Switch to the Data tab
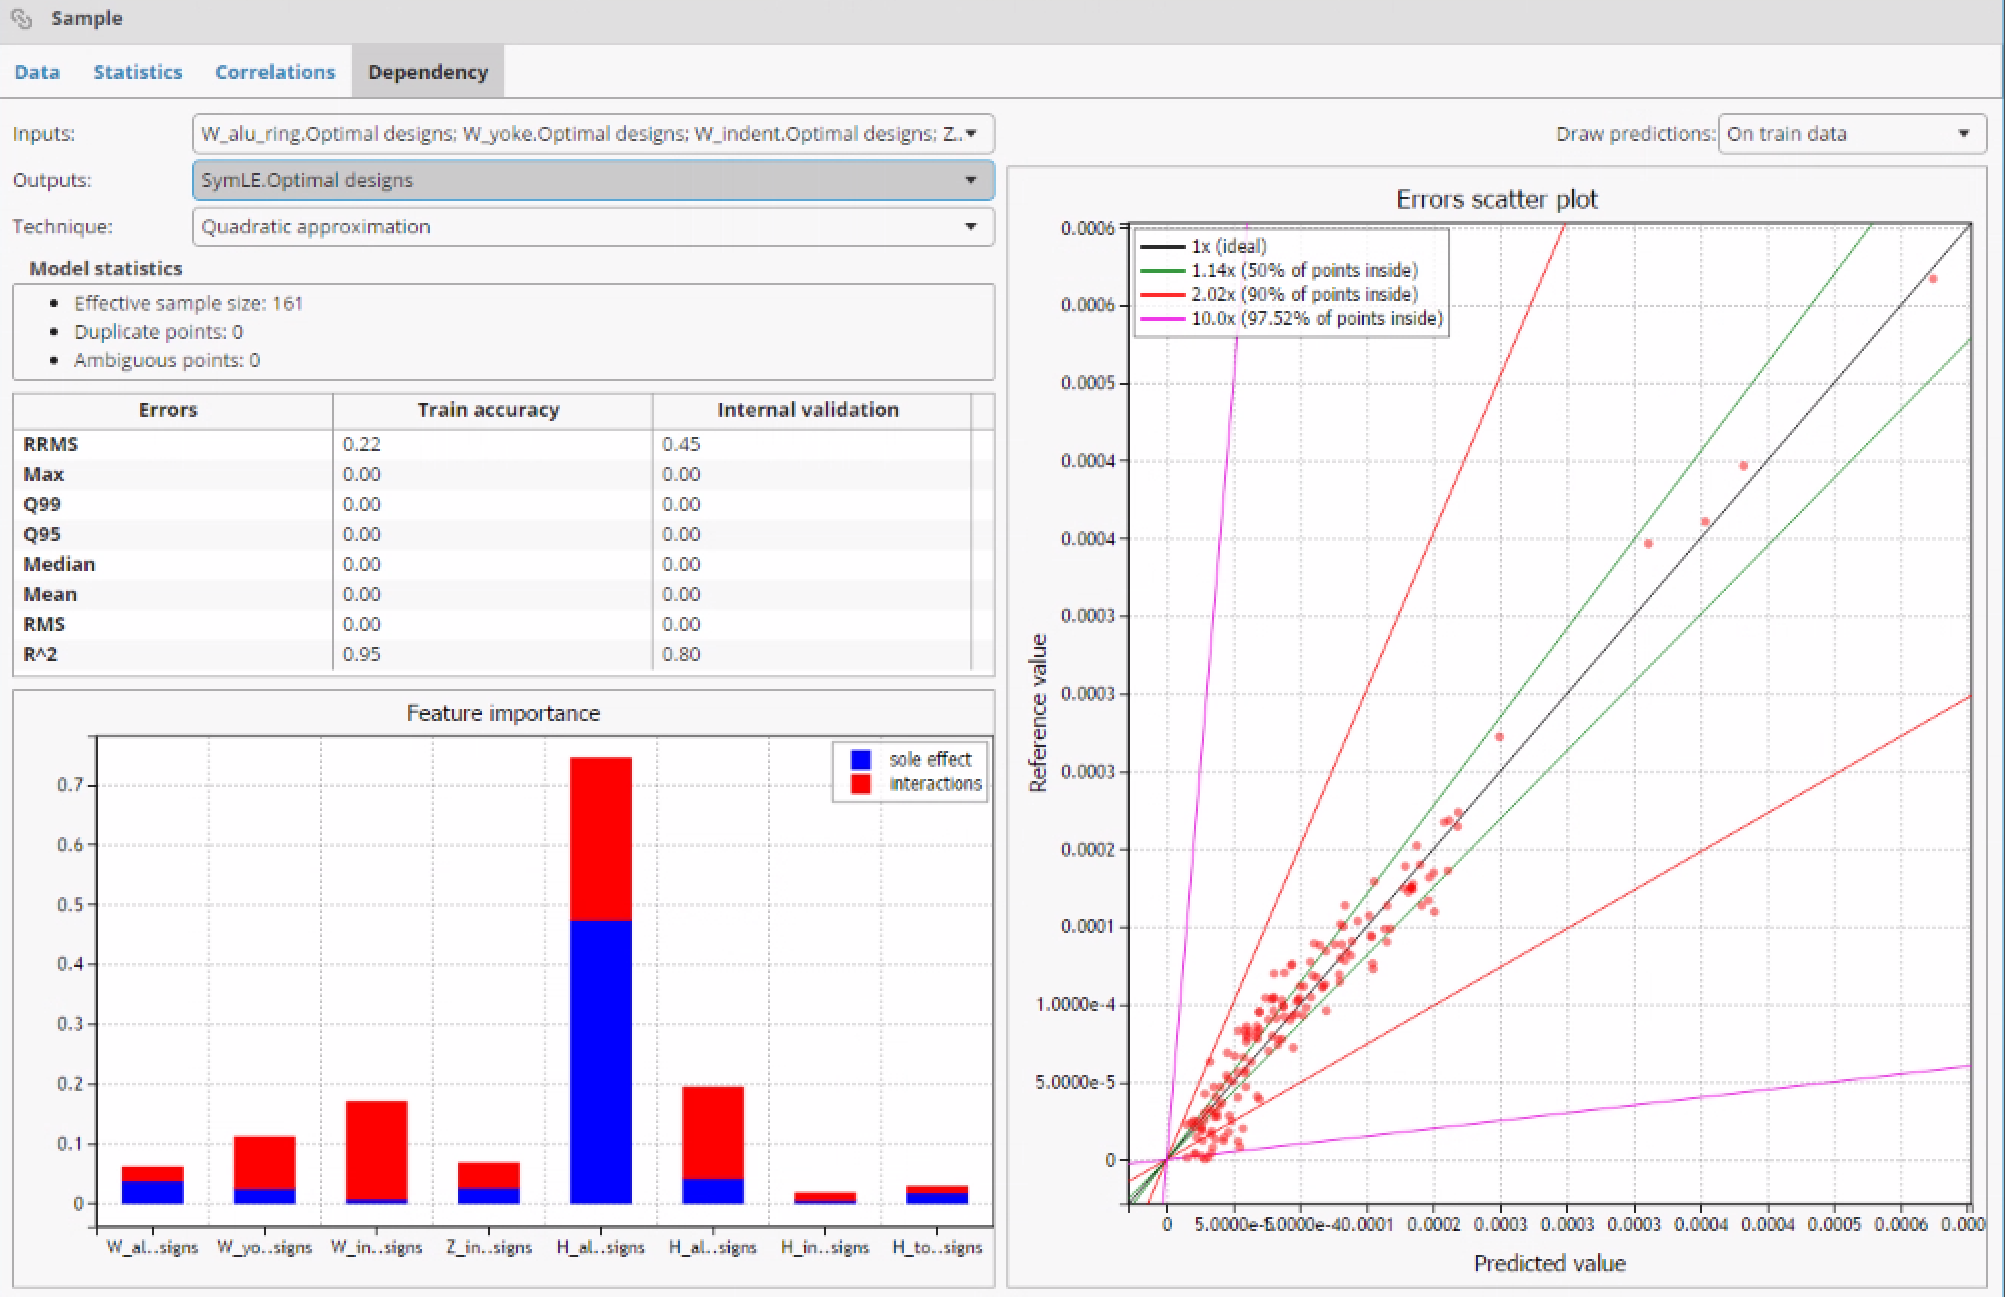The height and width of the screenshot is (1297, 2005). pyautogui.click(x=37, y=72)
